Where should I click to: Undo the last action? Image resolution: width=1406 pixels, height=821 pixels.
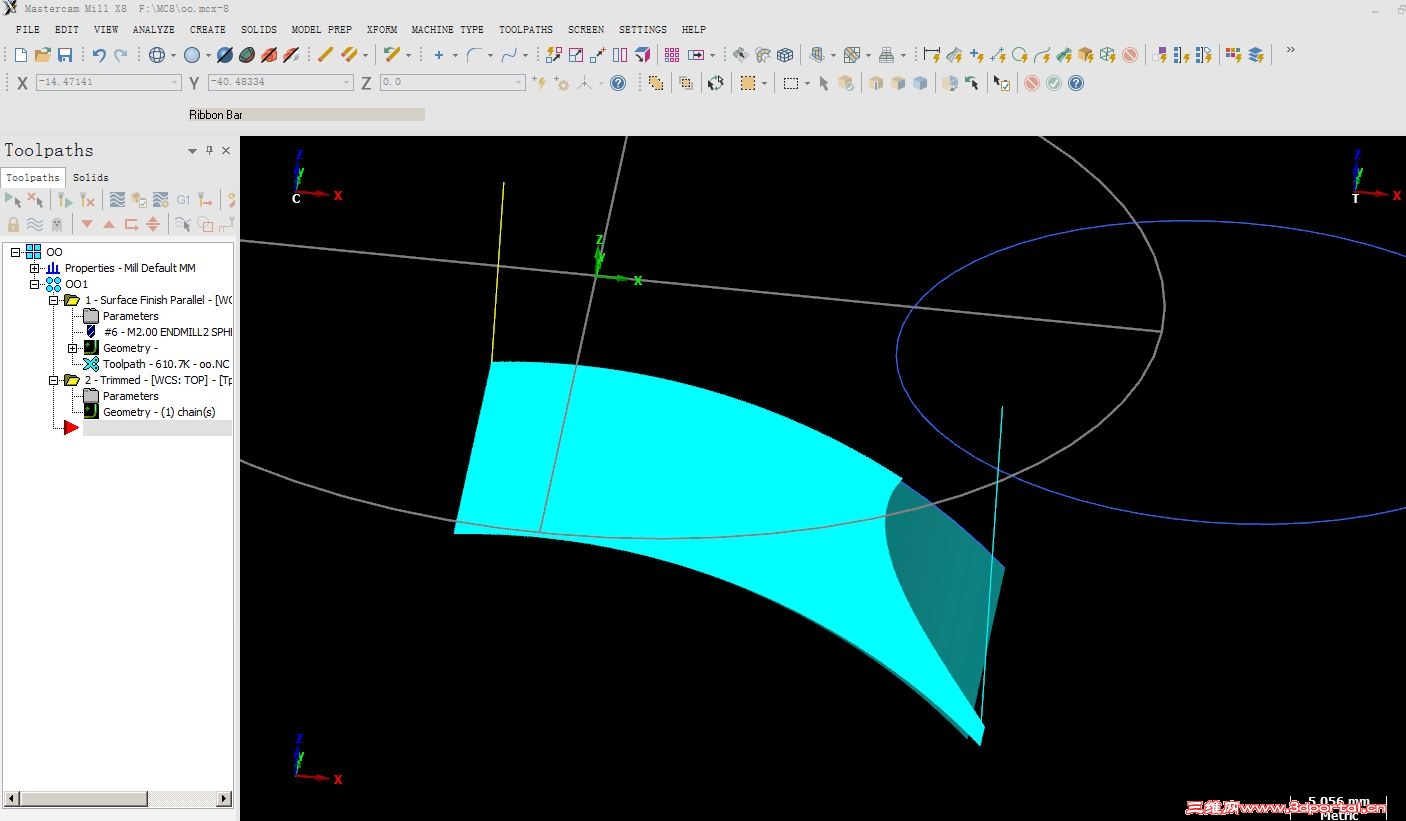(98, 55)
